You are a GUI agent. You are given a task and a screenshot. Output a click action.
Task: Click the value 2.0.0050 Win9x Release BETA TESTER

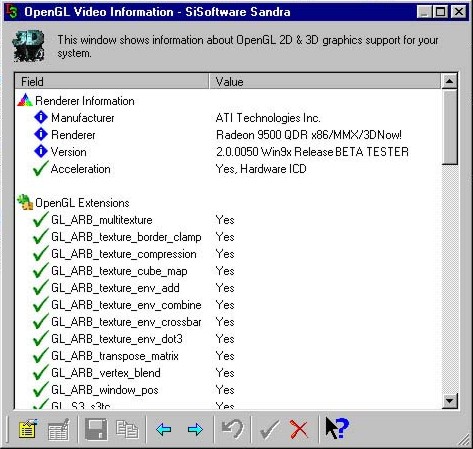(312, 152)
